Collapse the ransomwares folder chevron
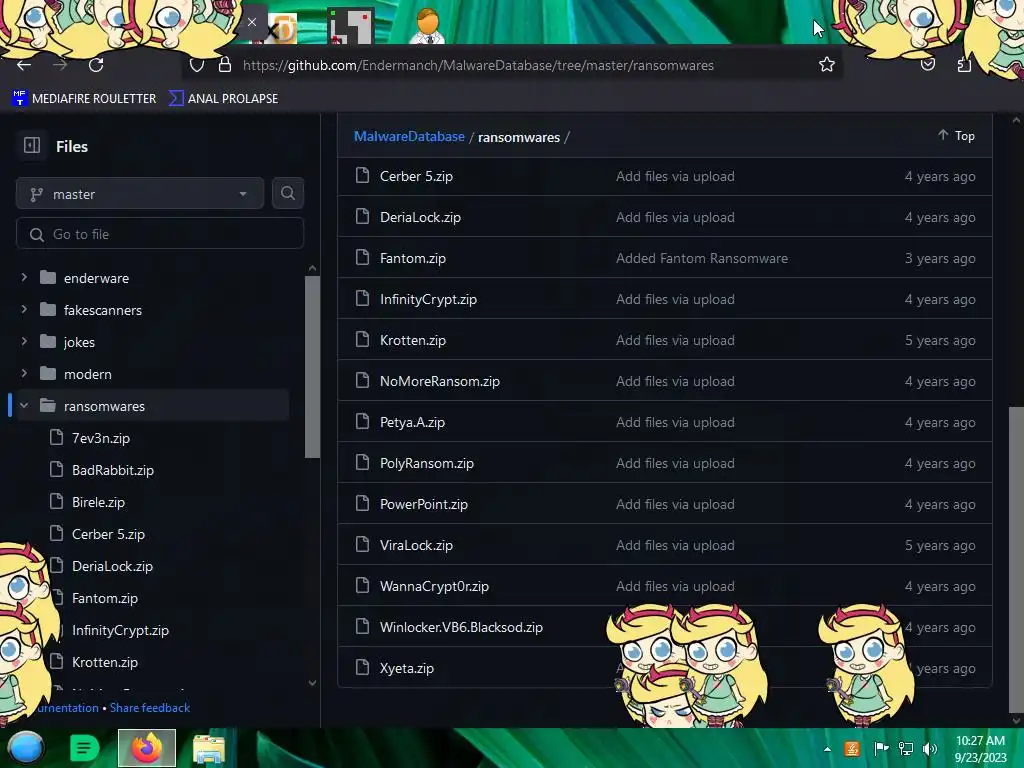1024x768 pixels. pos(24,406)
